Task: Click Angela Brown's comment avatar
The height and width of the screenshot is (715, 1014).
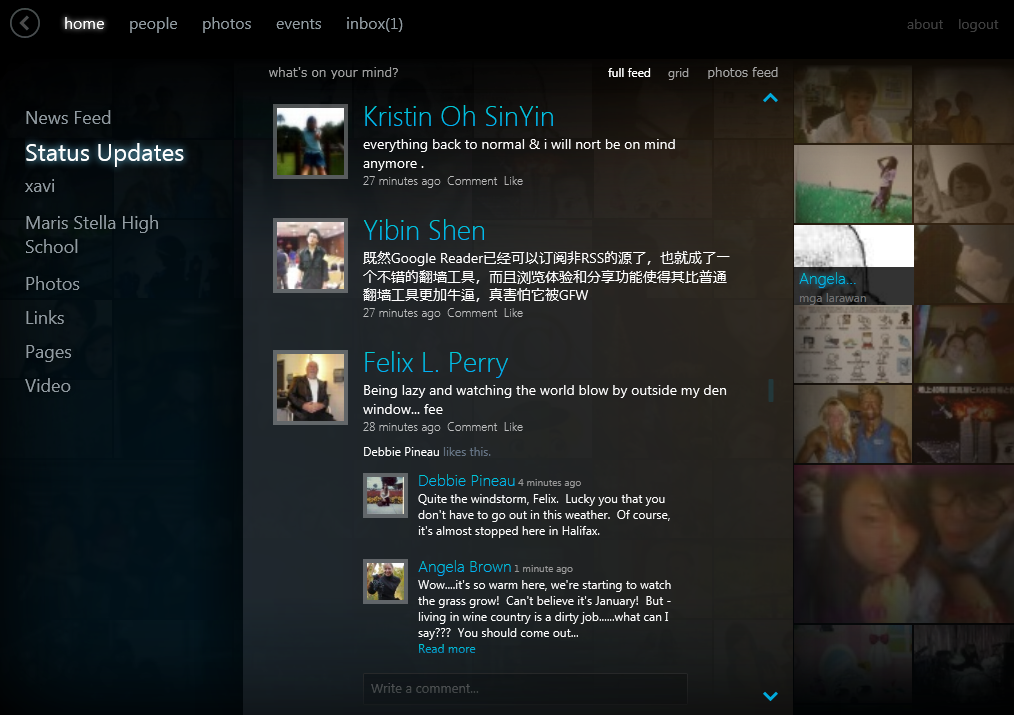Action: (385, 582)
